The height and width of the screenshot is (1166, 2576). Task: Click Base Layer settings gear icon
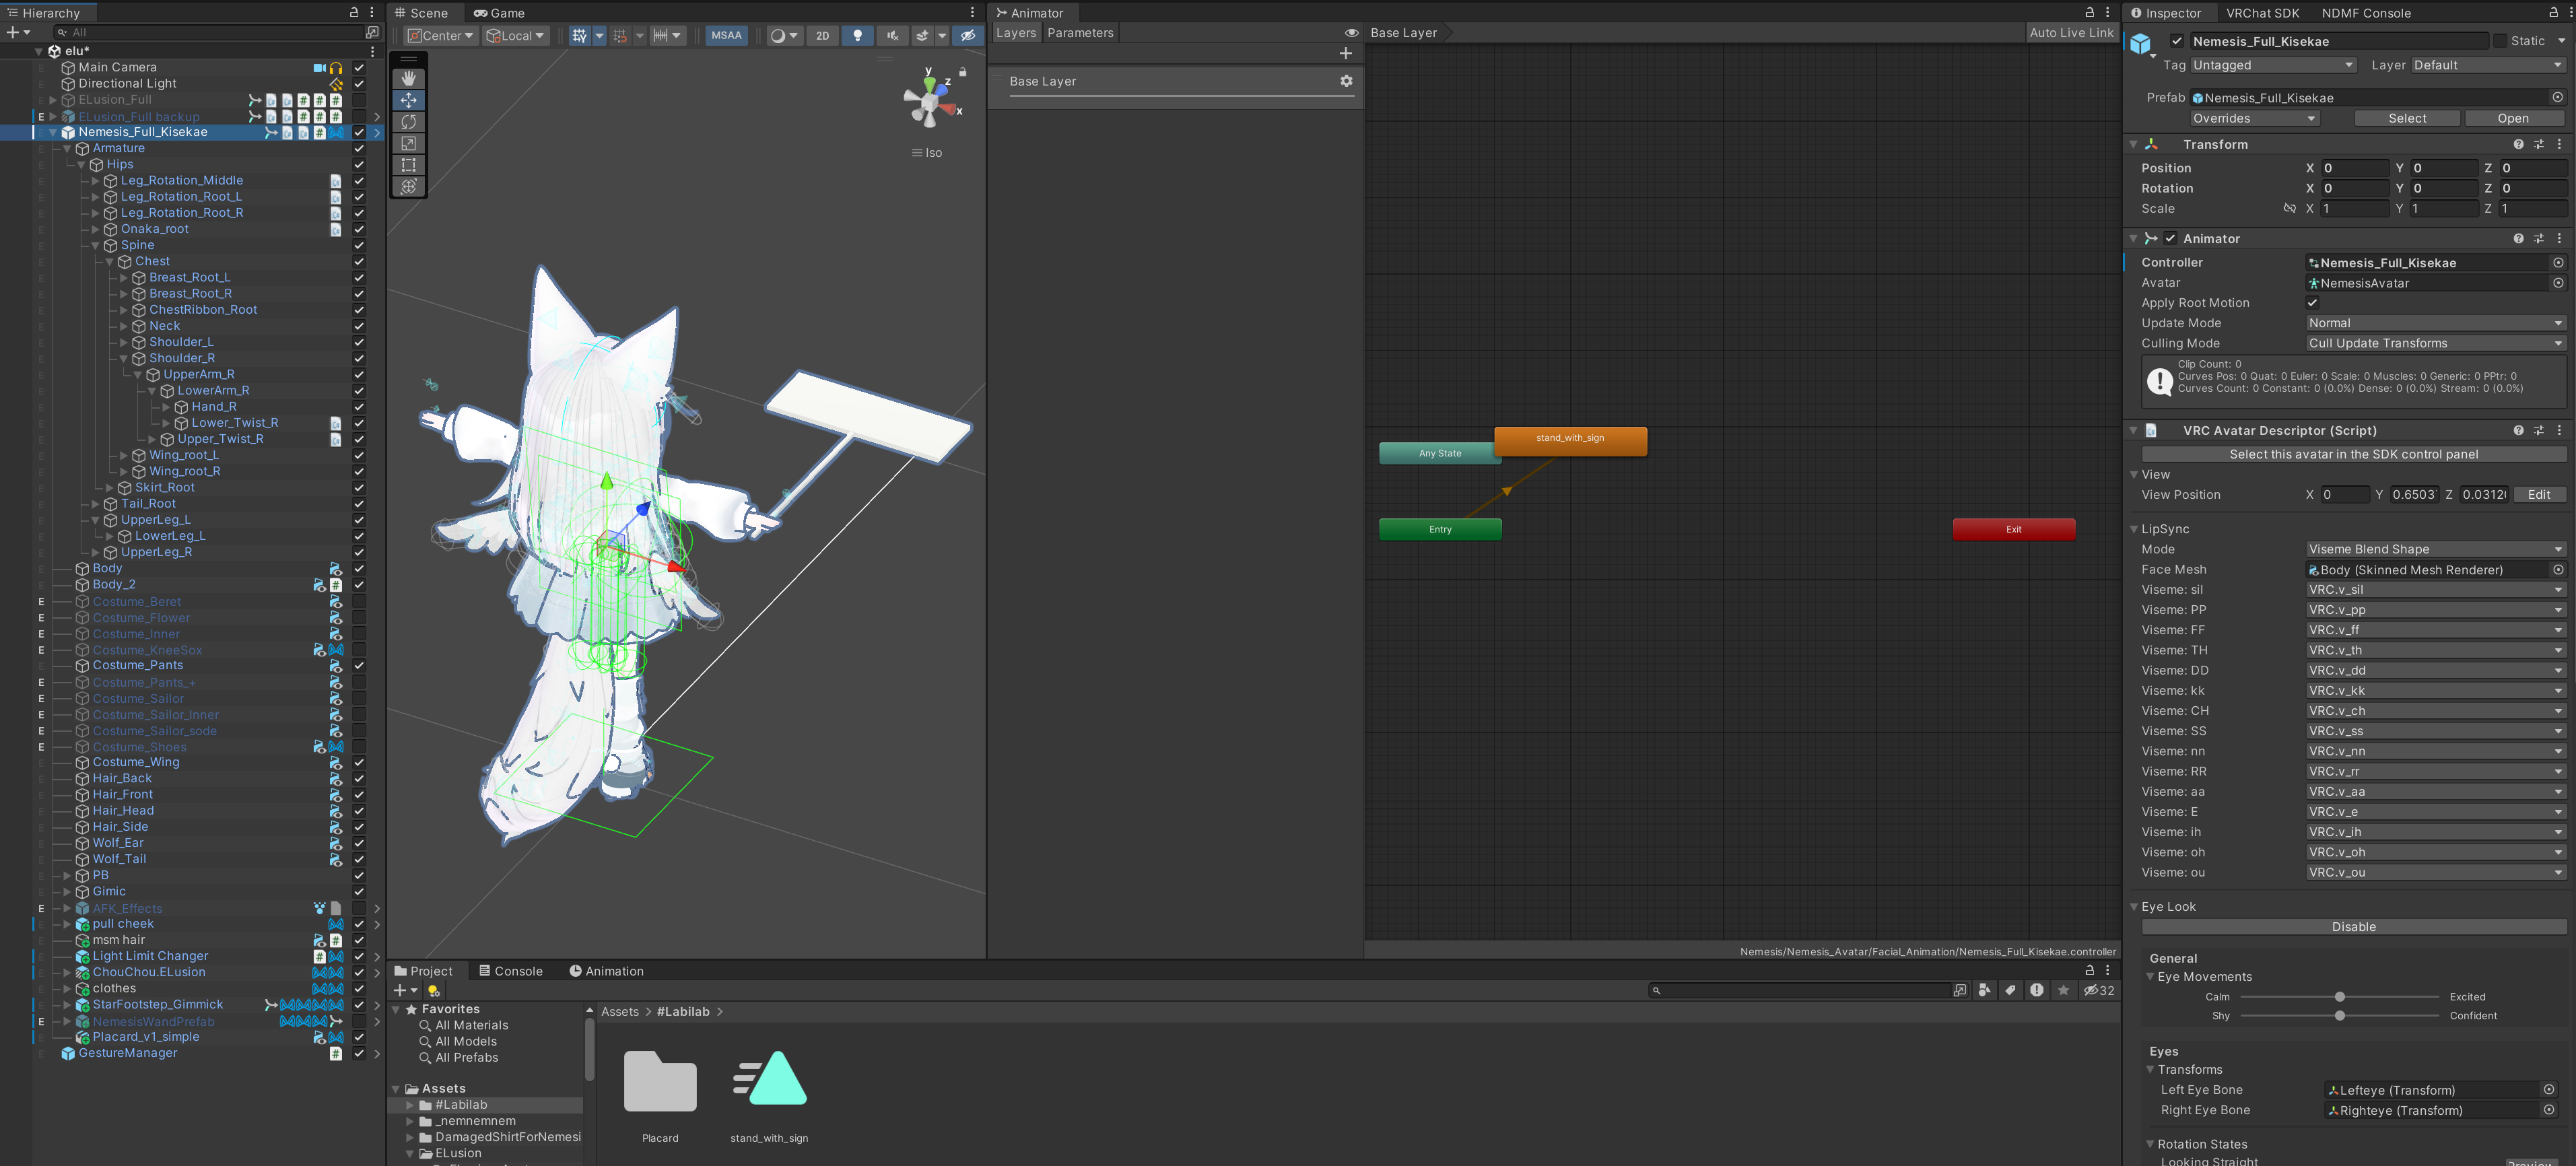click(1346, 81)
